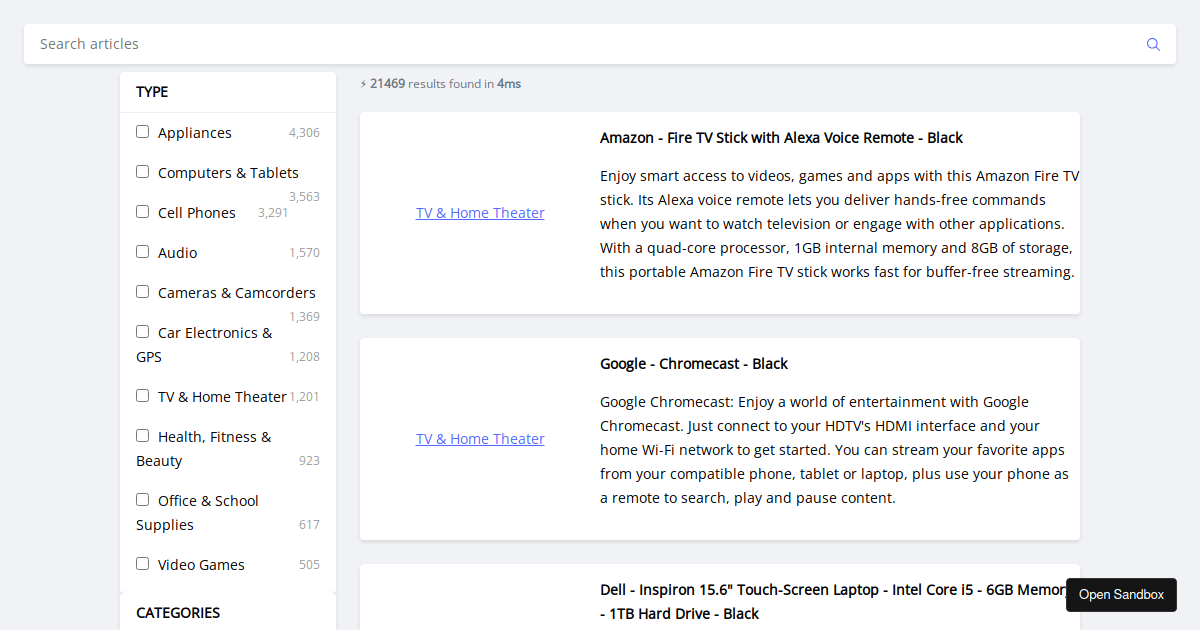Click the search magnifying glass icon

pyautogui.click(x=1153, y=44)
